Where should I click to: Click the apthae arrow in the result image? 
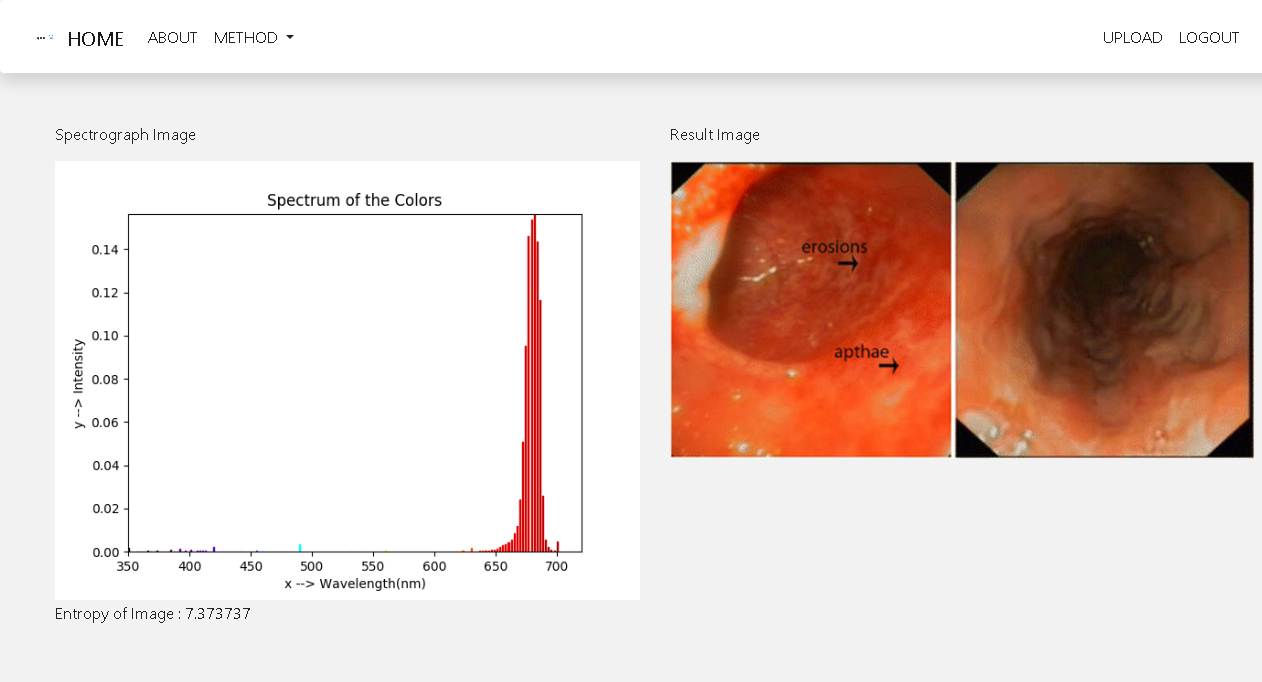coord(888,366)
